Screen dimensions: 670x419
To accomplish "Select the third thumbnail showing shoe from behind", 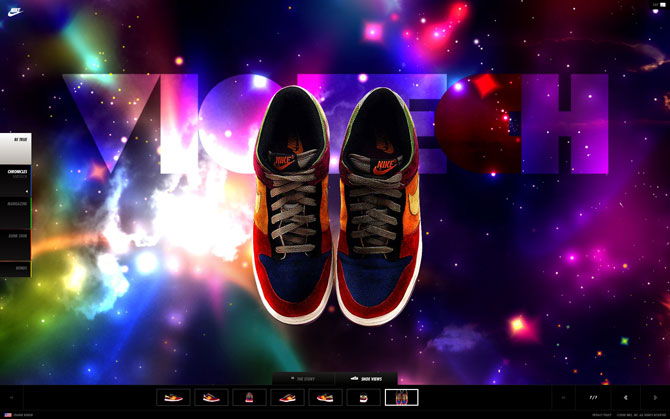I will tap(249, 398).
